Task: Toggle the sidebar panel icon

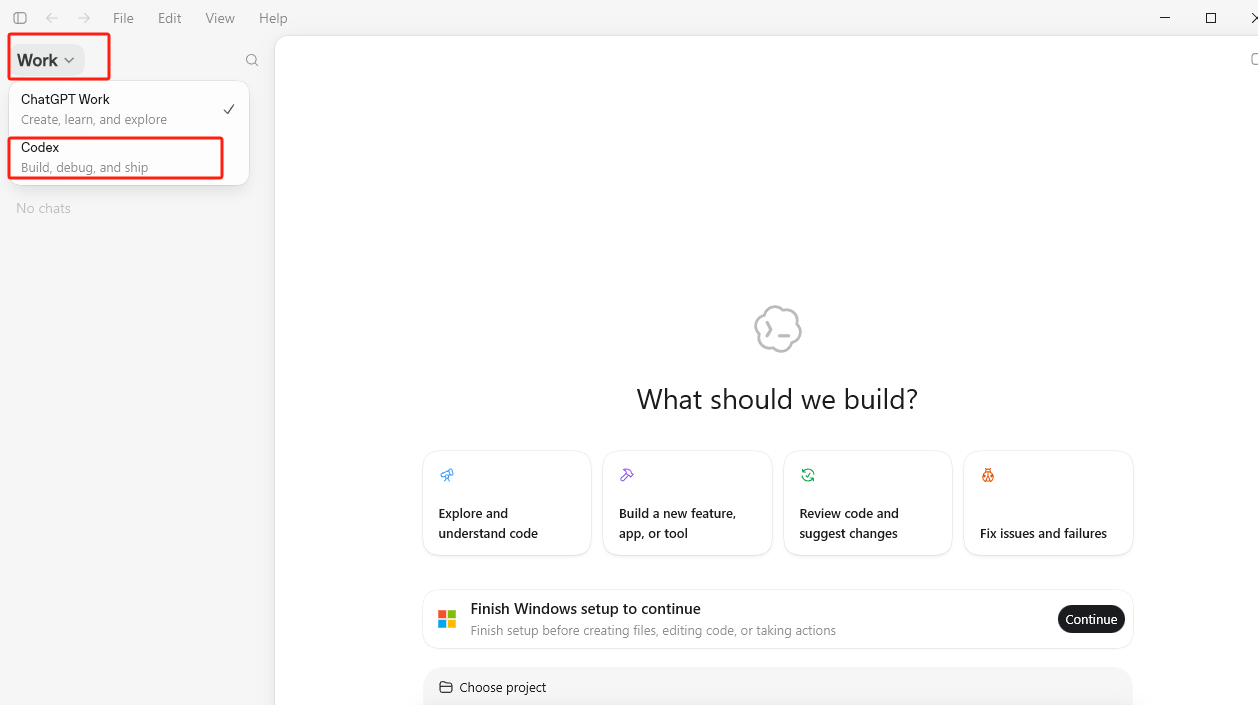Action: click(x=20, y=18)
